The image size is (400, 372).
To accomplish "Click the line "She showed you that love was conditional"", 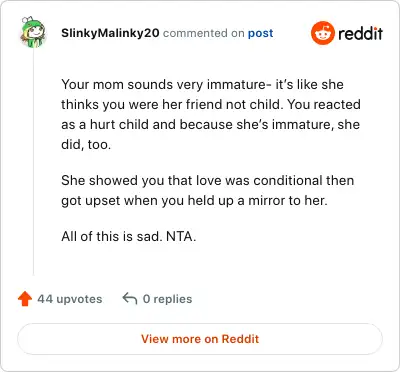I will coord(208,180).
